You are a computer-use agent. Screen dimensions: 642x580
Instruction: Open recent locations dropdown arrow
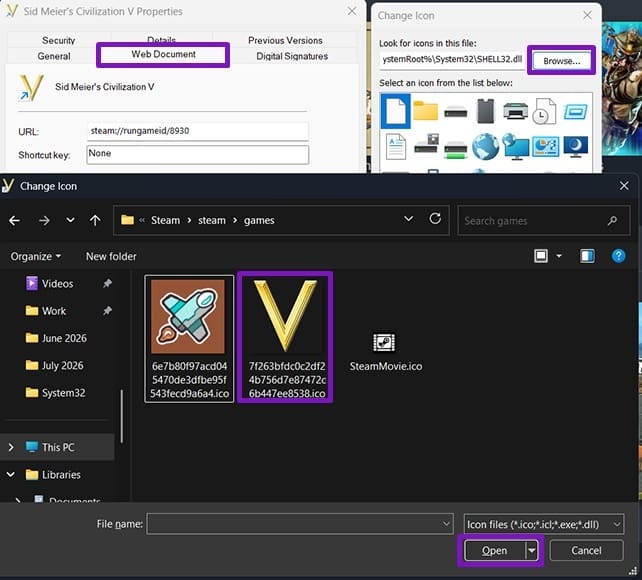pos(70,220)
